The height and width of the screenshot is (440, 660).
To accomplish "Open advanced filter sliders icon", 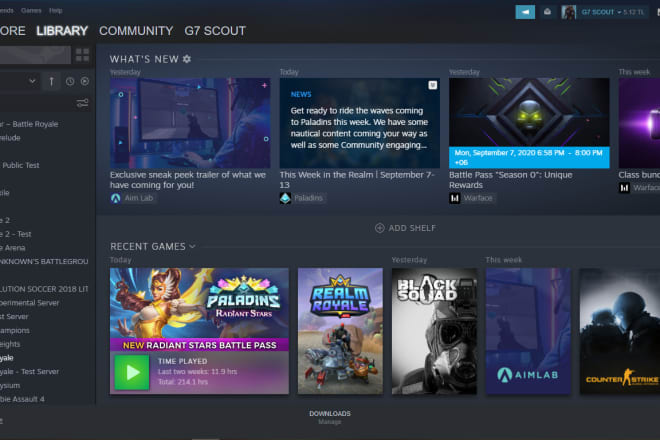I will click(x=82, y=103).
